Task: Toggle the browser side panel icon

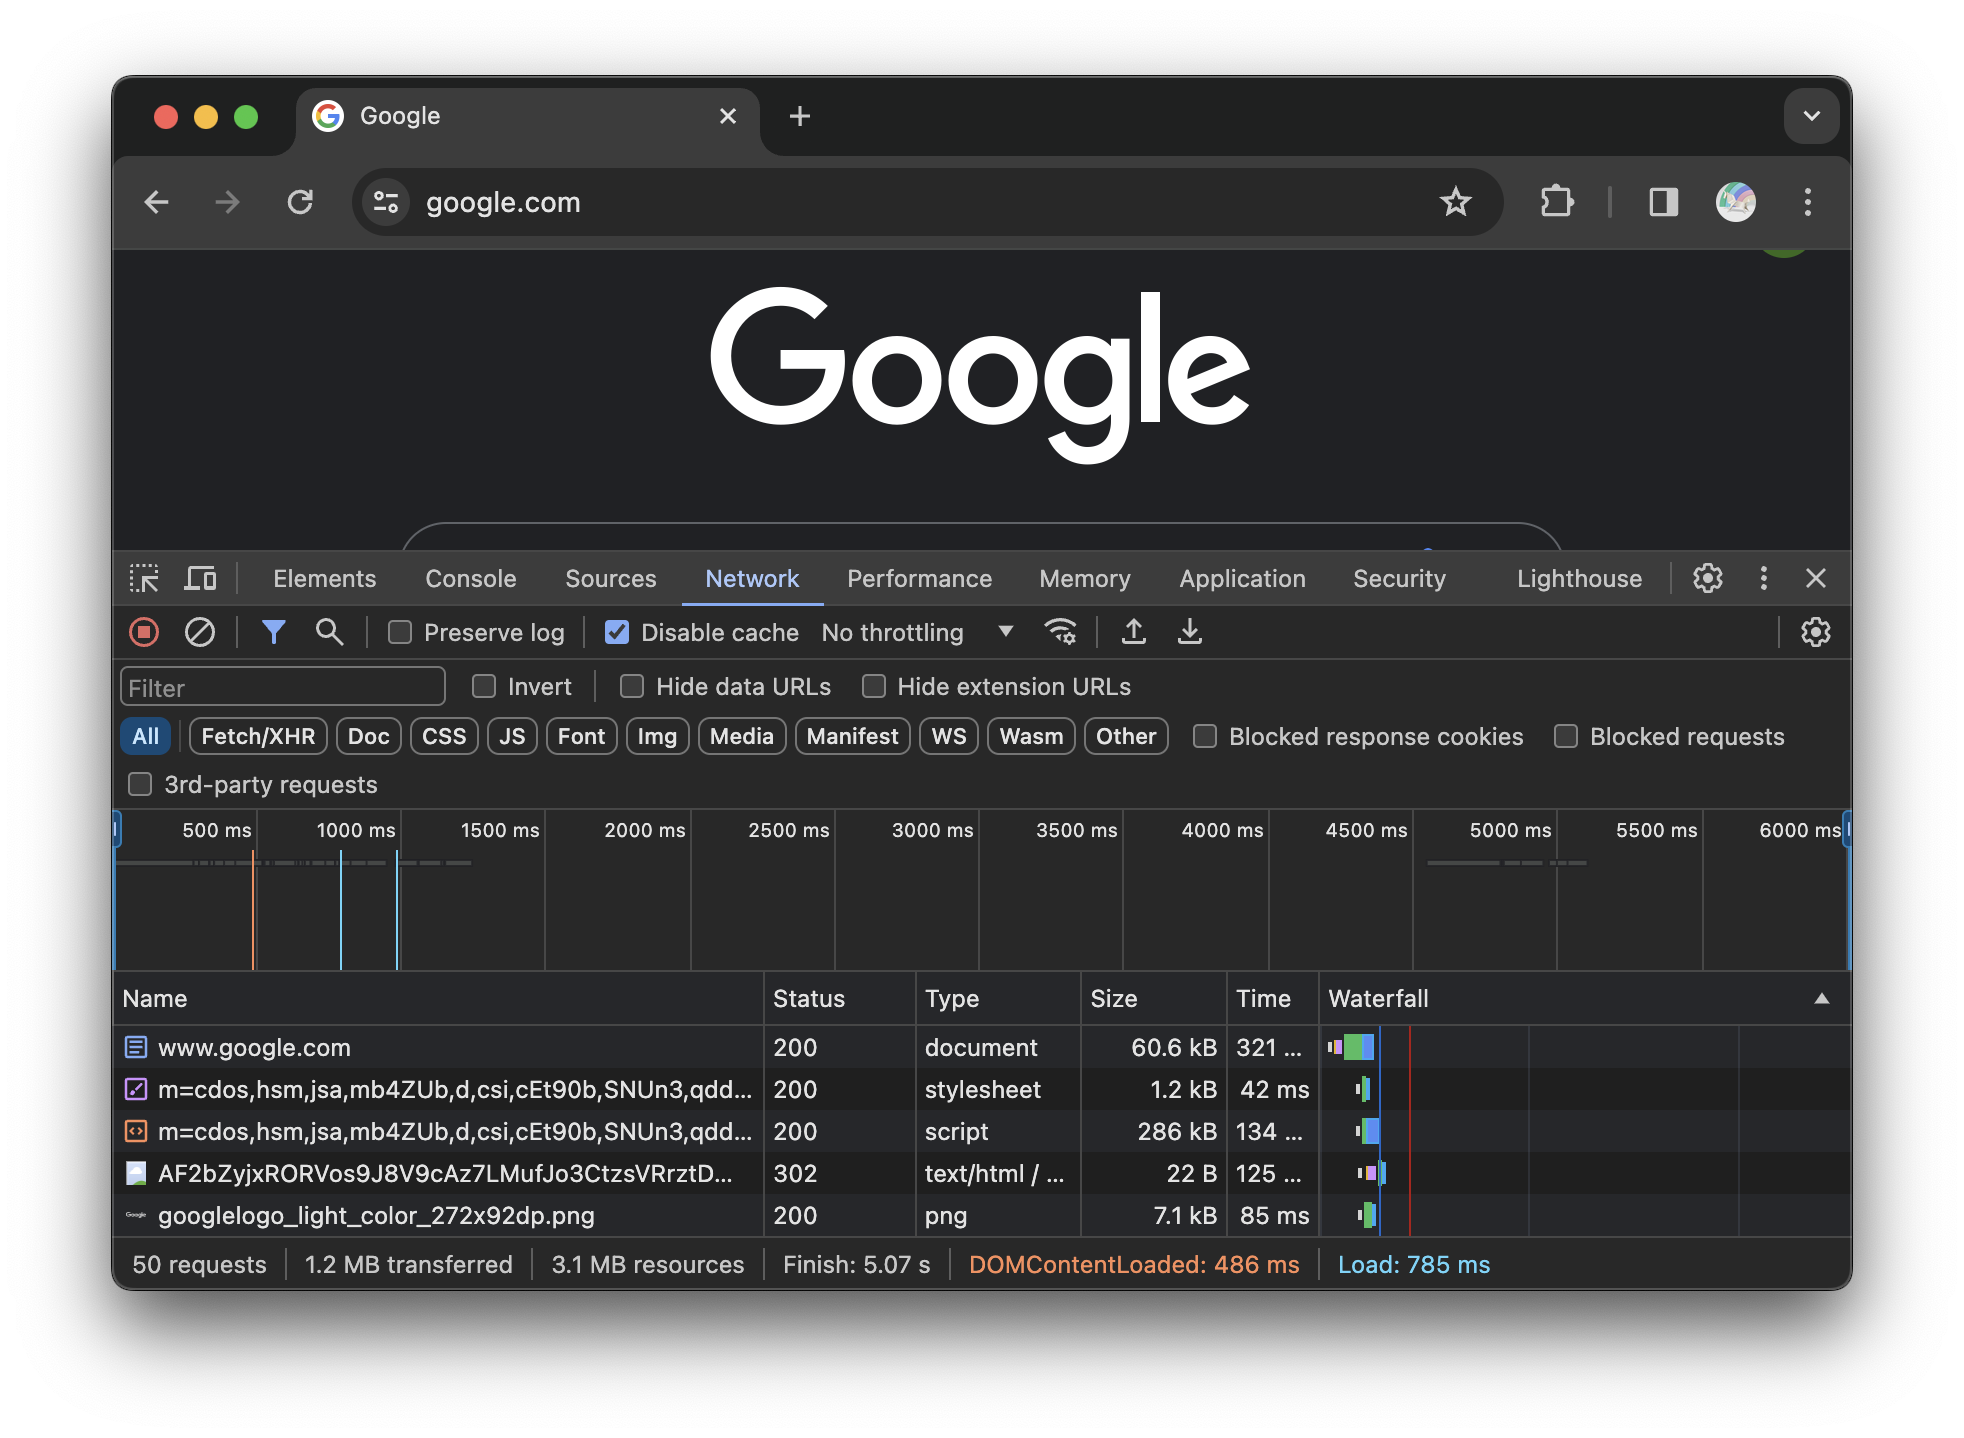Action: (x=1664, y=202)
